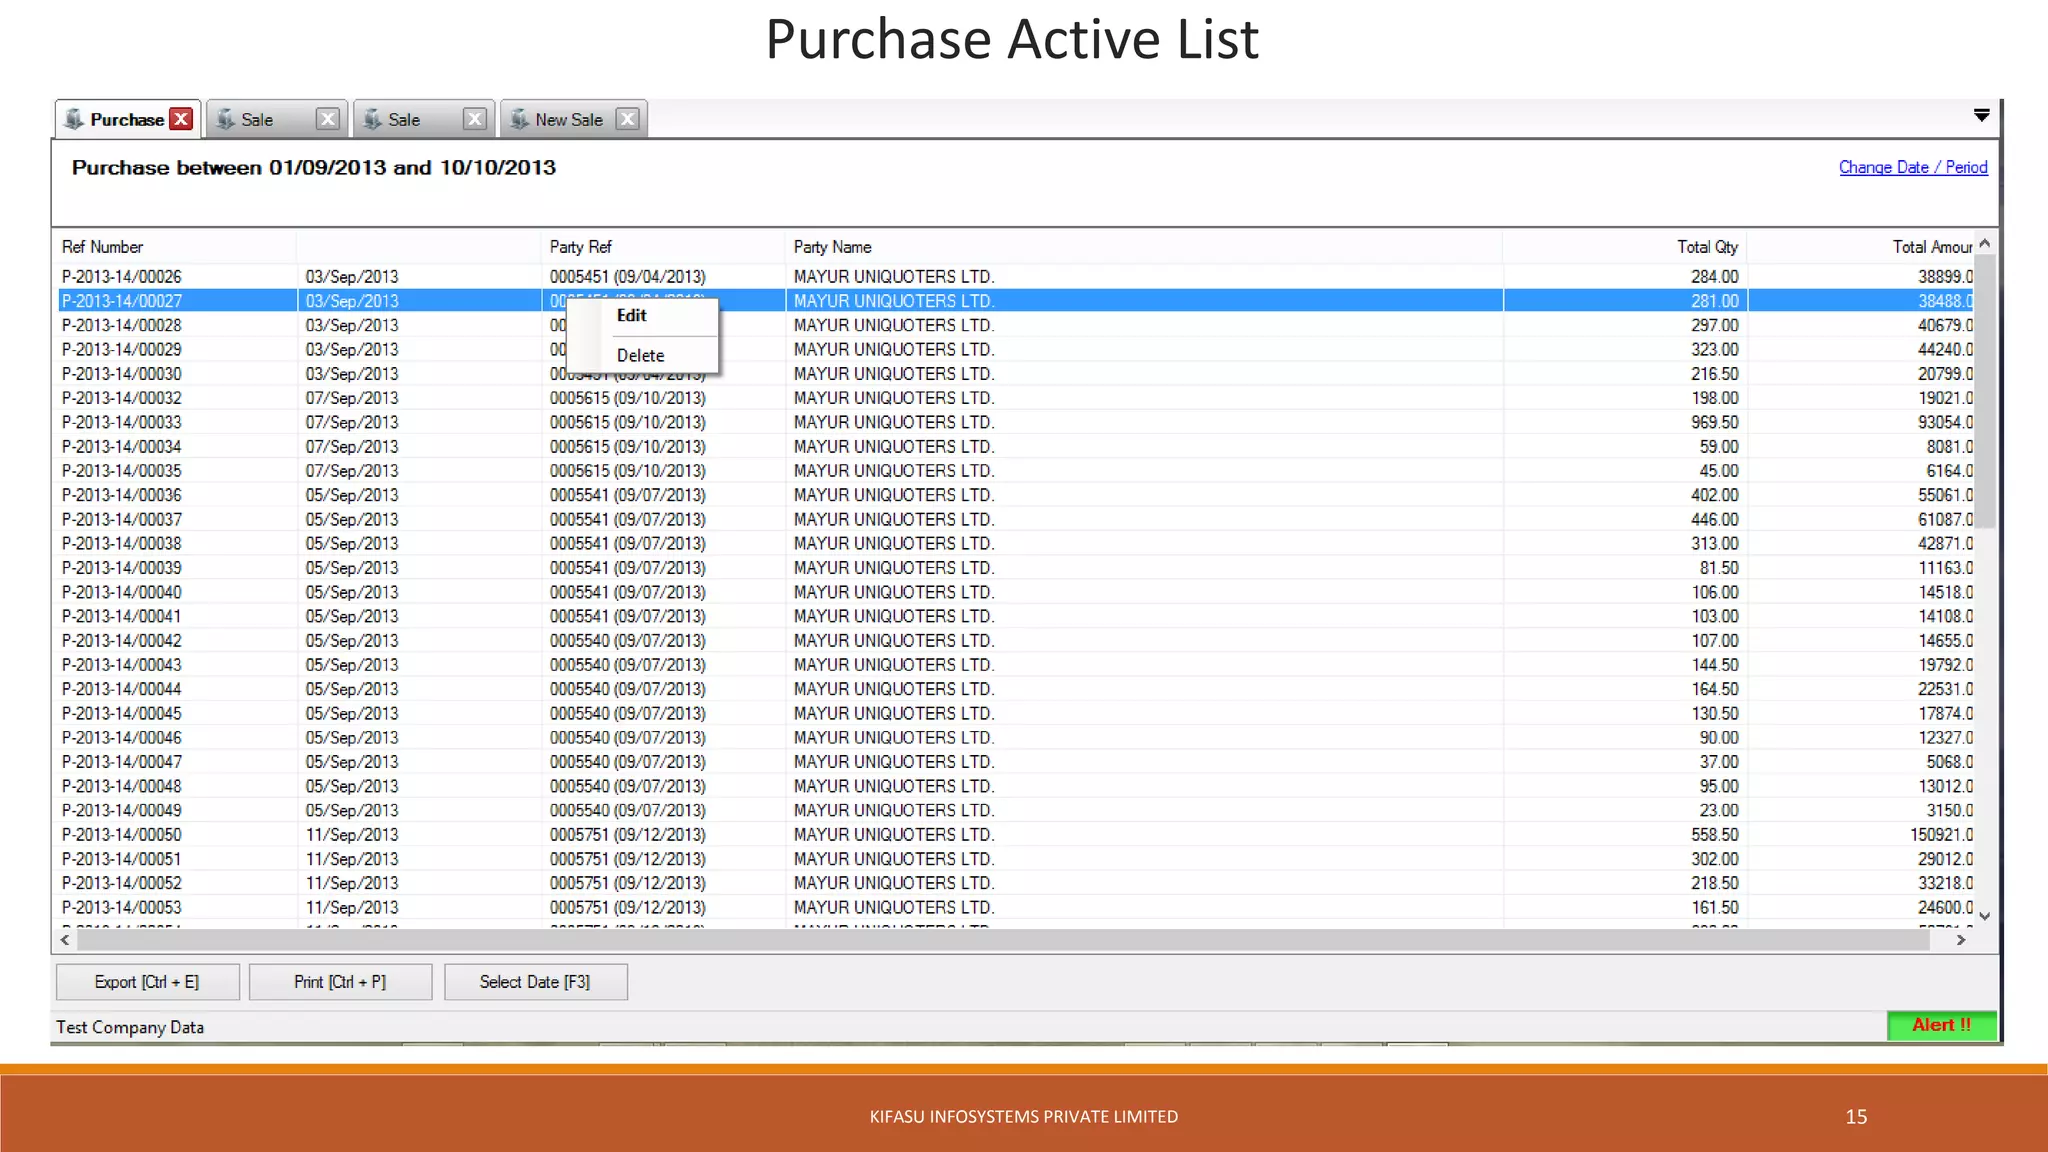The height and width of the screenshot is (1152, 2048).
Task: Click quantity 558.50 cell
Action: click(x=1714, y=835)
